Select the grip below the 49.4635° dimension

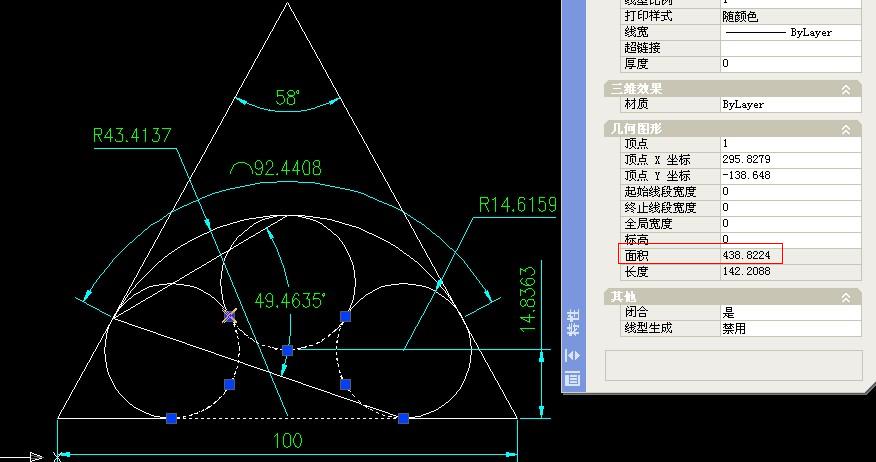tap(287, 351)
